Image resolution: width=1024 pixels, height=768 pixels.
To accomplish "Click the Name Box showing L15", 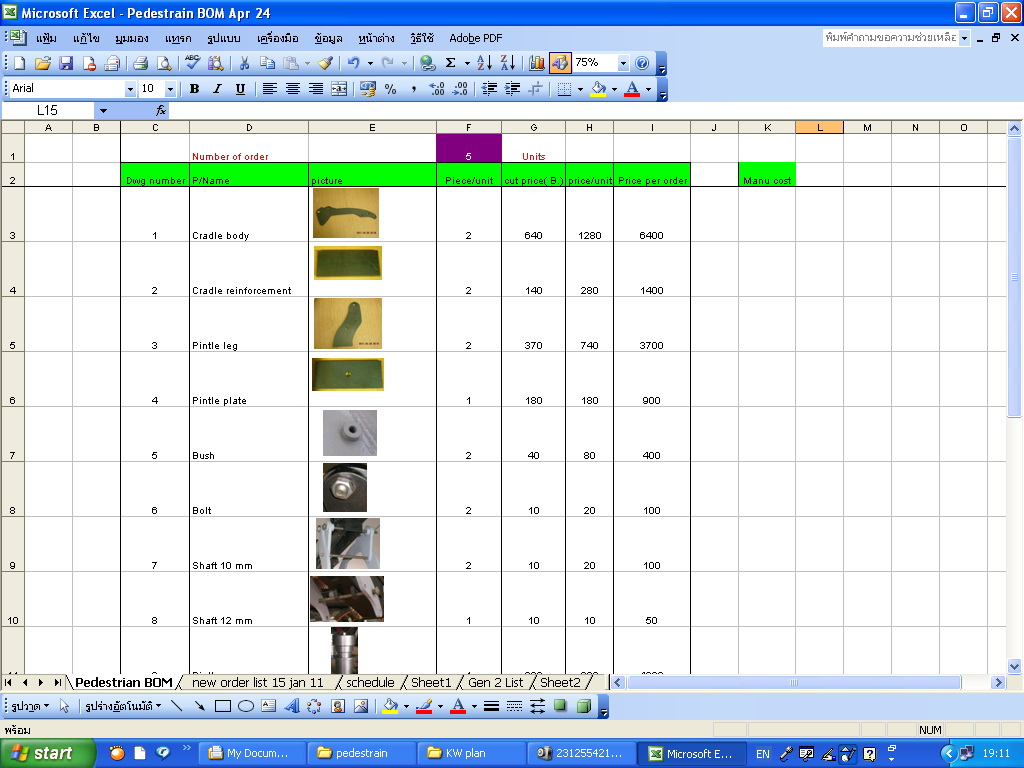I will click(47, 111).
